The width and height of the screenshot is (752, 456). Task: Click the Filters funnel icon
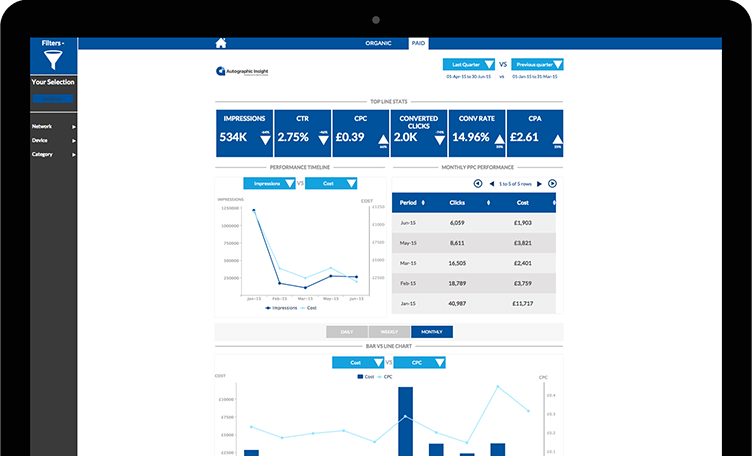[x=52, y=61]
